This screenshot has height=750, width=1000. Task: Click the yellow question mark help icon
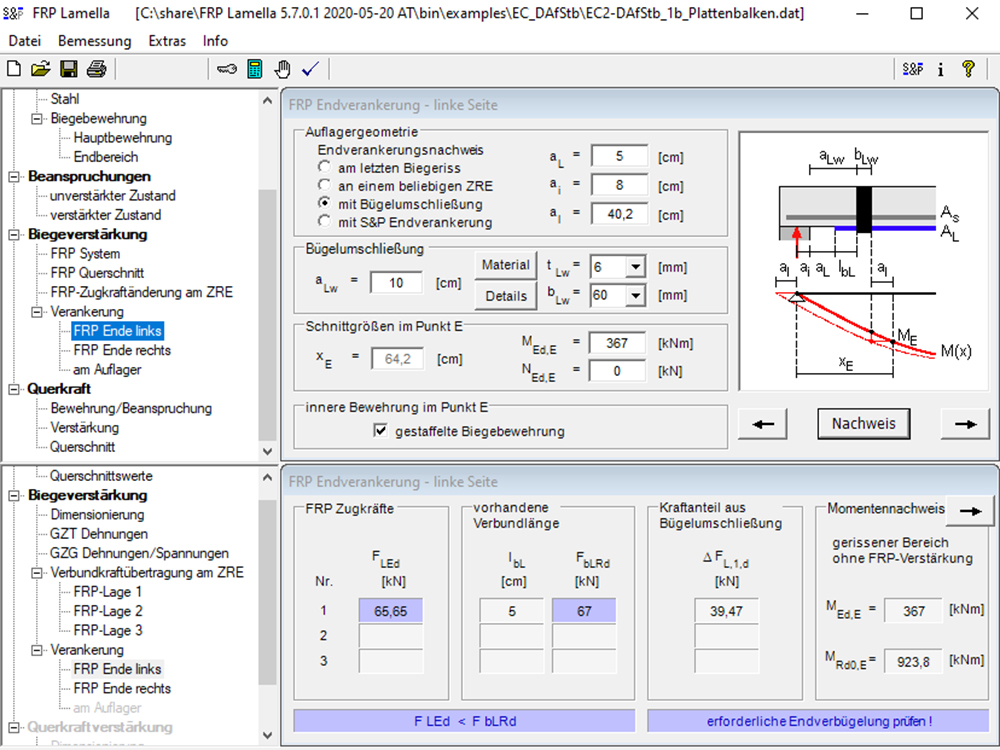pyautogui.click(x=968, y=68)
